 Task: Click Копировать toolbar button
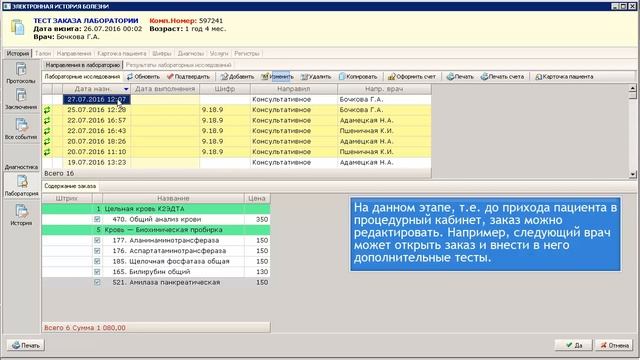[358, 77]
